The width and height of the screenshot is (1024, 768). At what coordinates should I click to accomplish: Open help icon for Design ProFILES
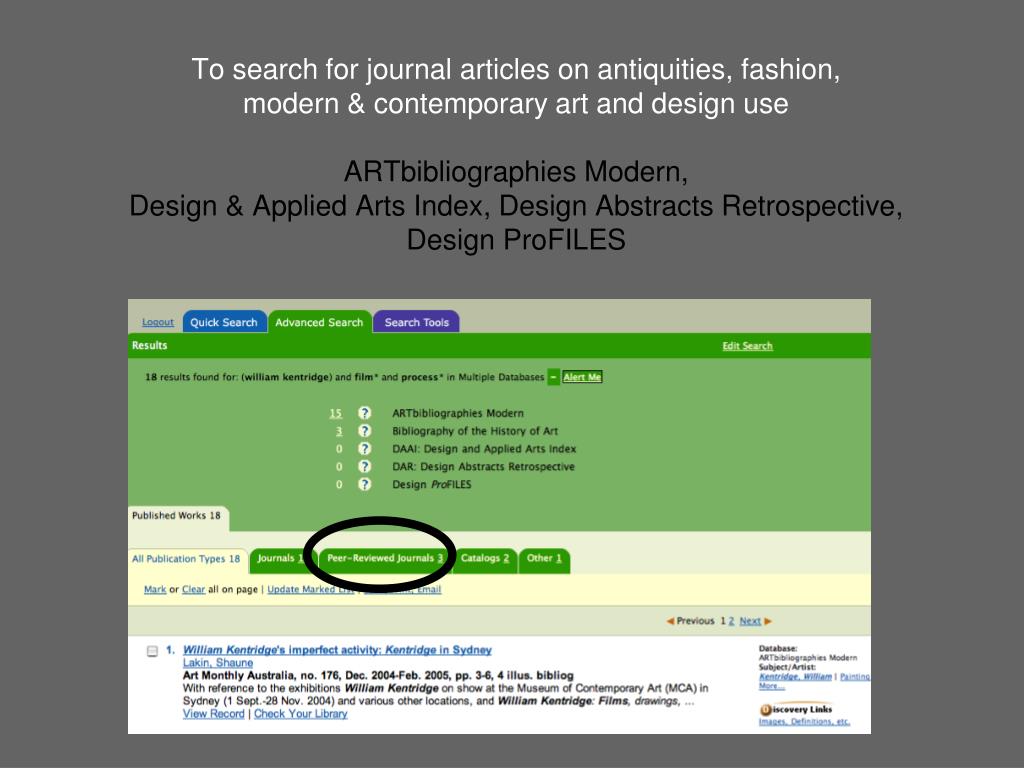(x=364, y=484)
